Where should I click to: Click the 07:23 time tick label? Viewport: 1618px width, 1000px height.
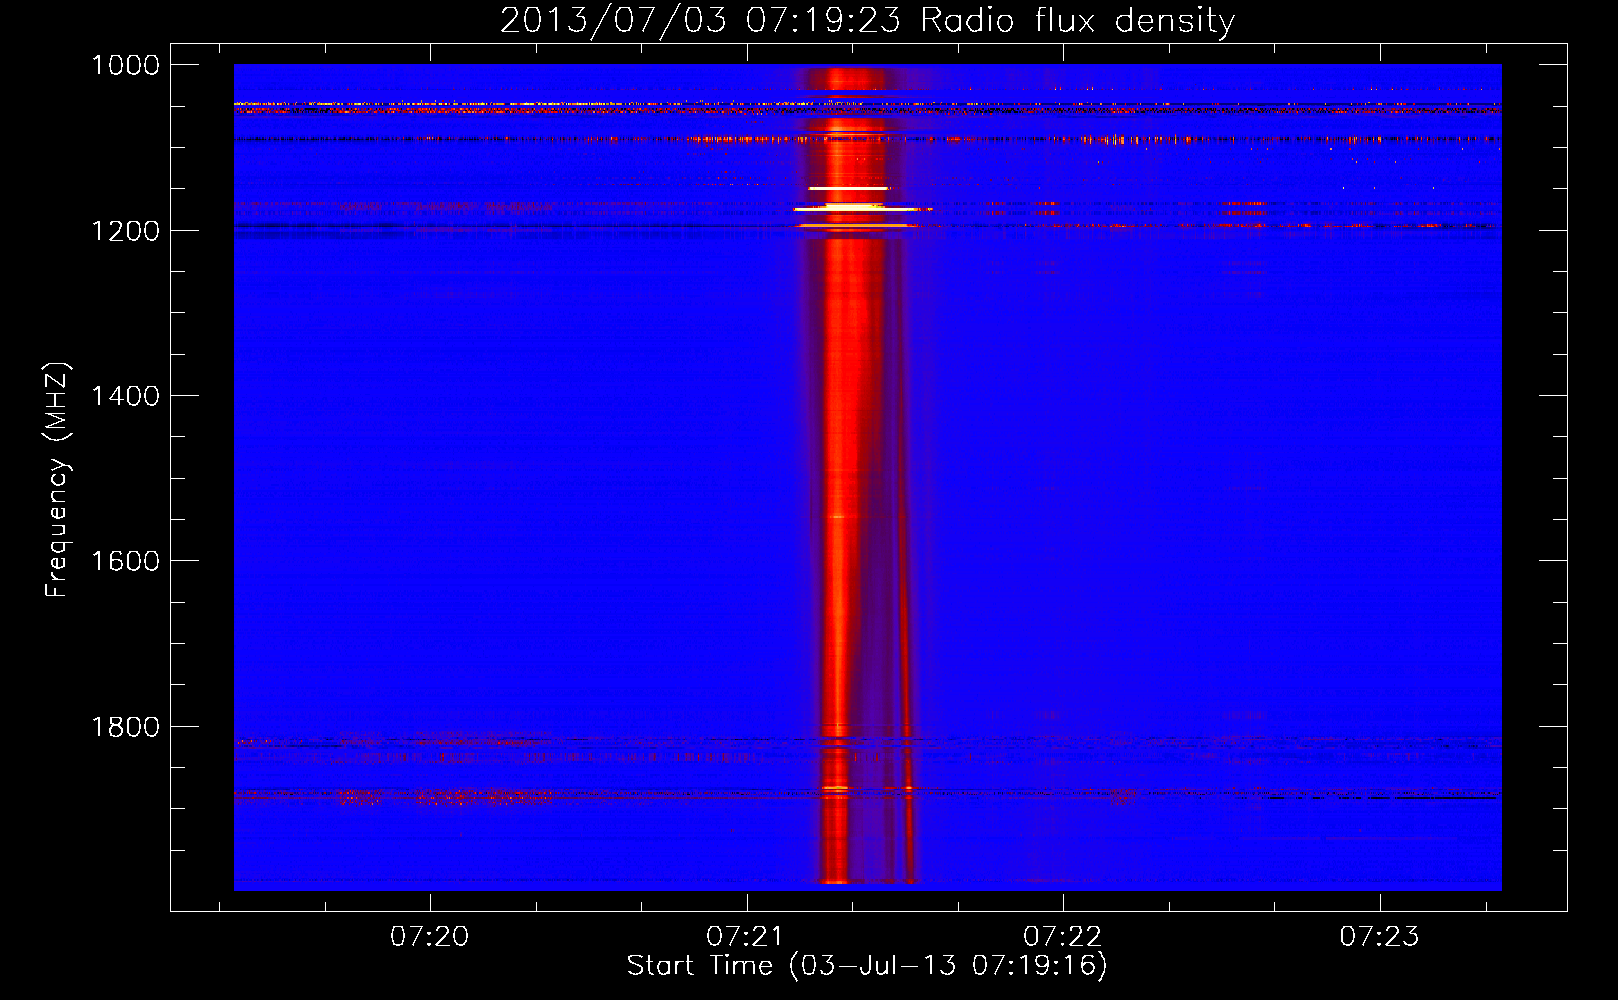pos(1379,937)
